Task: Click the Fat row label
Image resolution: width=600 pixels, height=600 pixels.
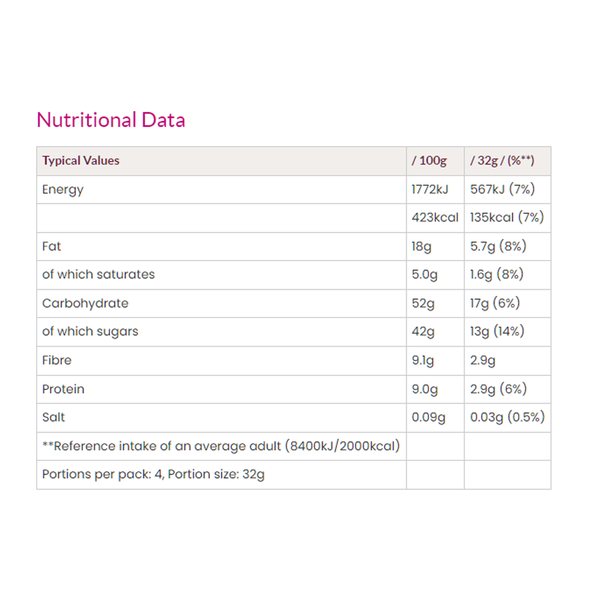Action: pos(52,246)
